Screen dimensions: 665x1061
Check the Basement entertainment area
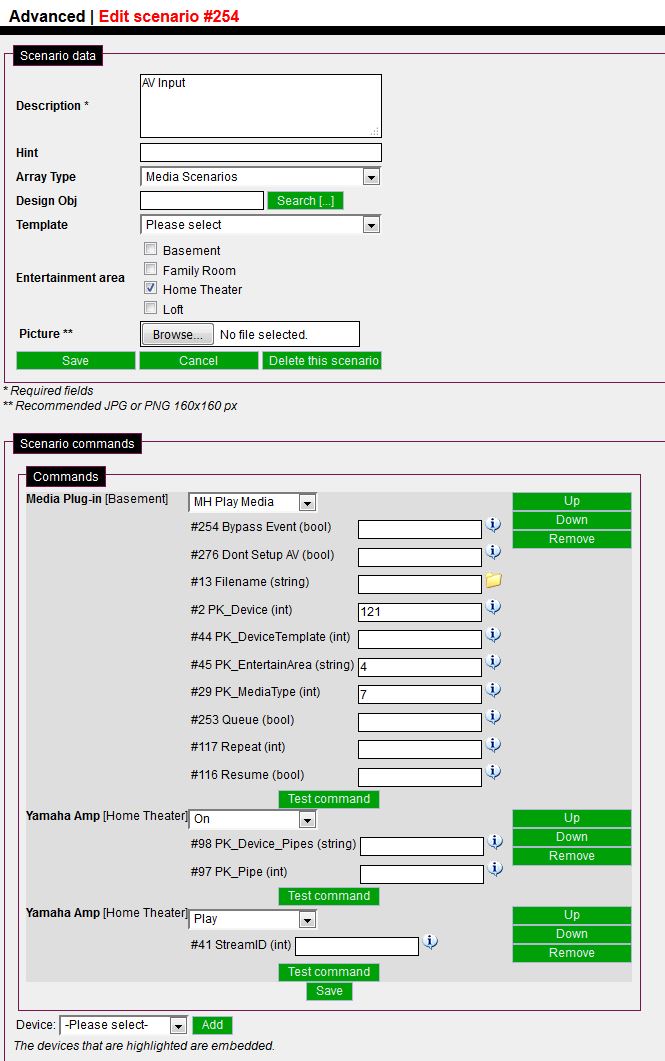[x=151, y=249]
